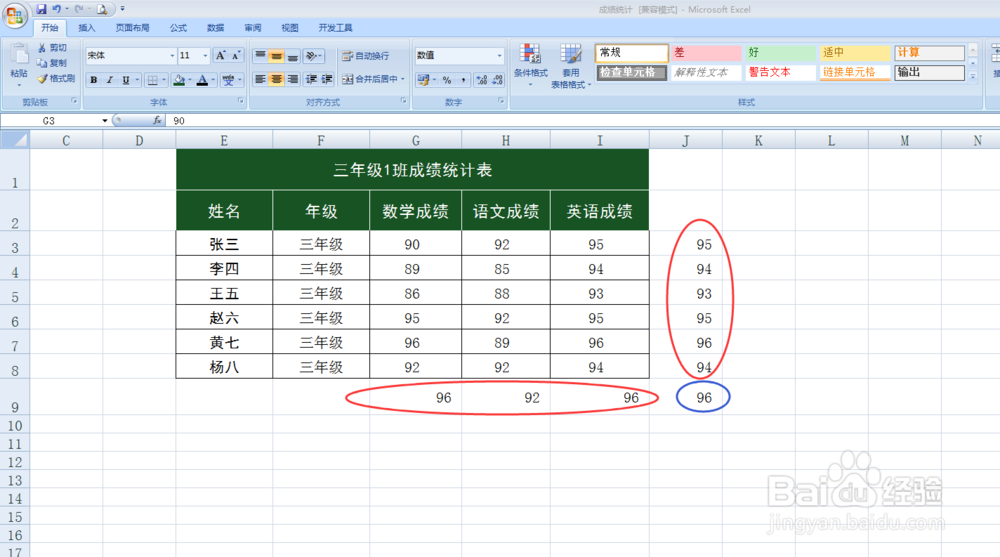This screenshot has height=557, width=1000.
Task: Decrease decimal places
Action: tap(497, 80)
